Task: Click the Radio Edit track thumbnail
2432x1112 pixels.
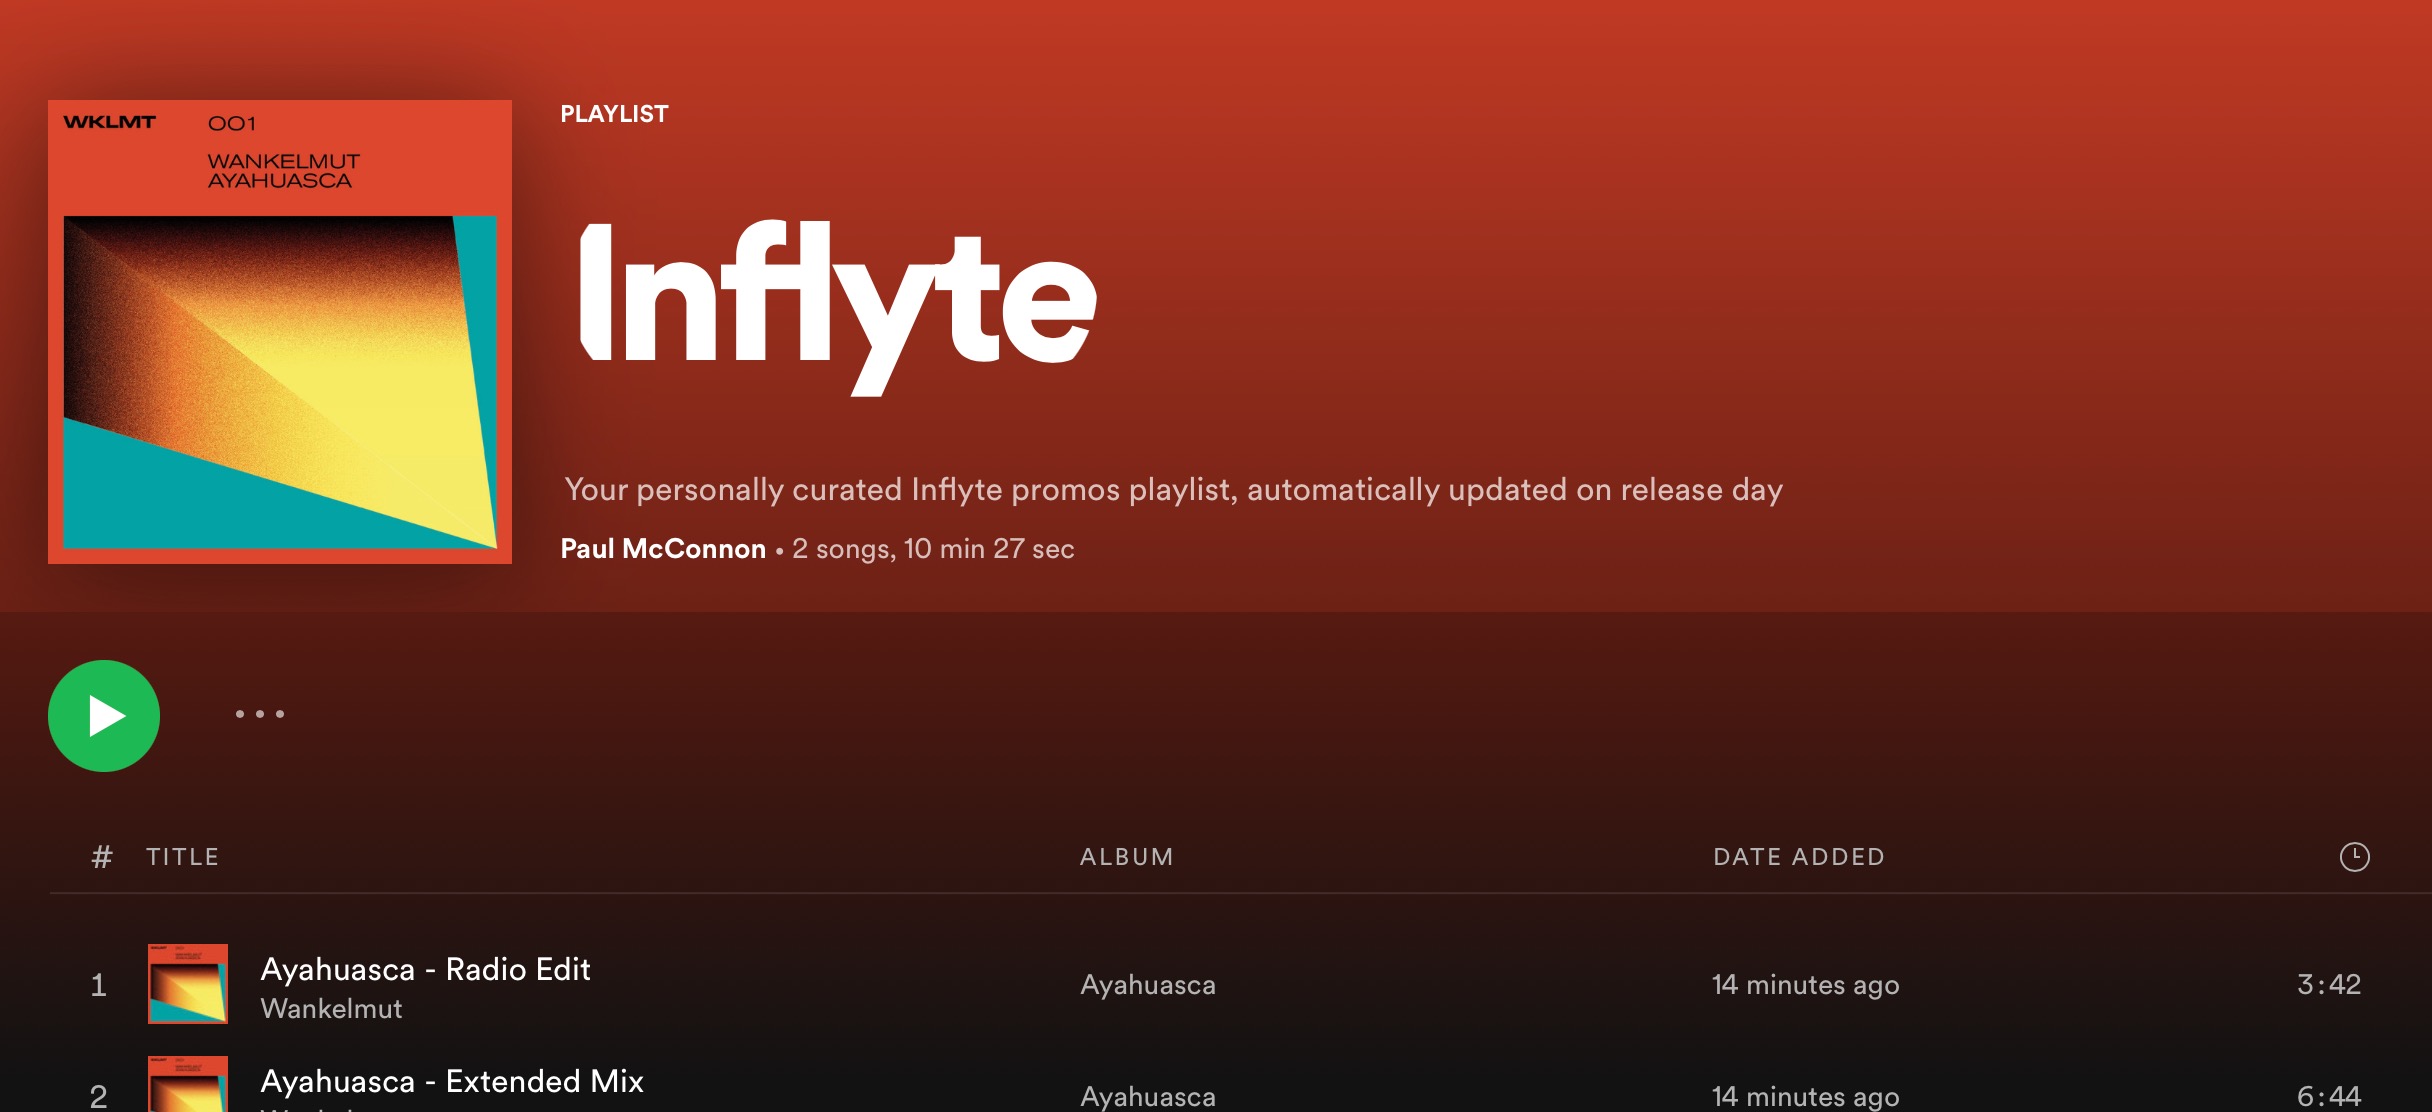Action: tap(188, 984)
